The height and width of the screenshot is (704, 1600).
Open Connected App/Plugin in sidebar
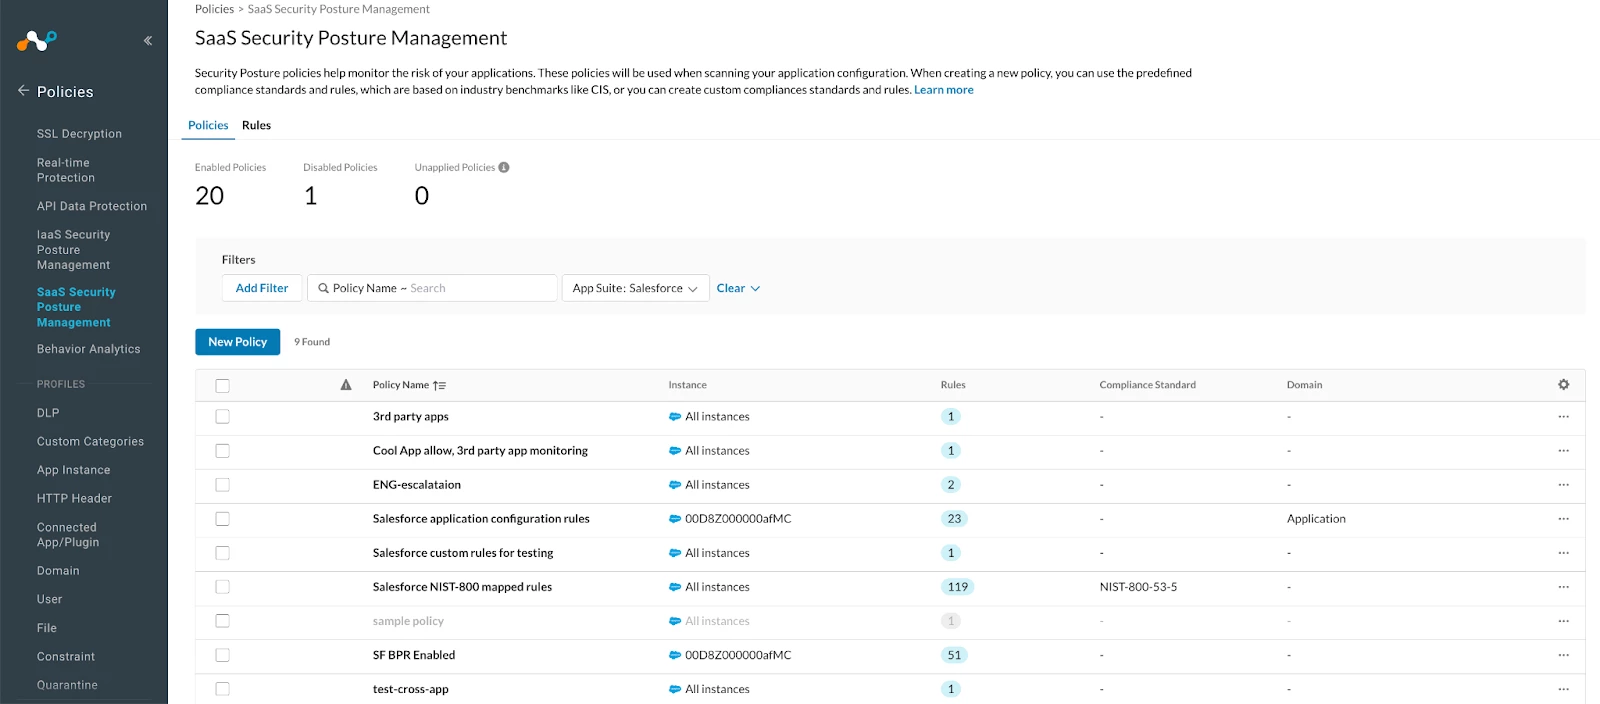coord(68,535)
